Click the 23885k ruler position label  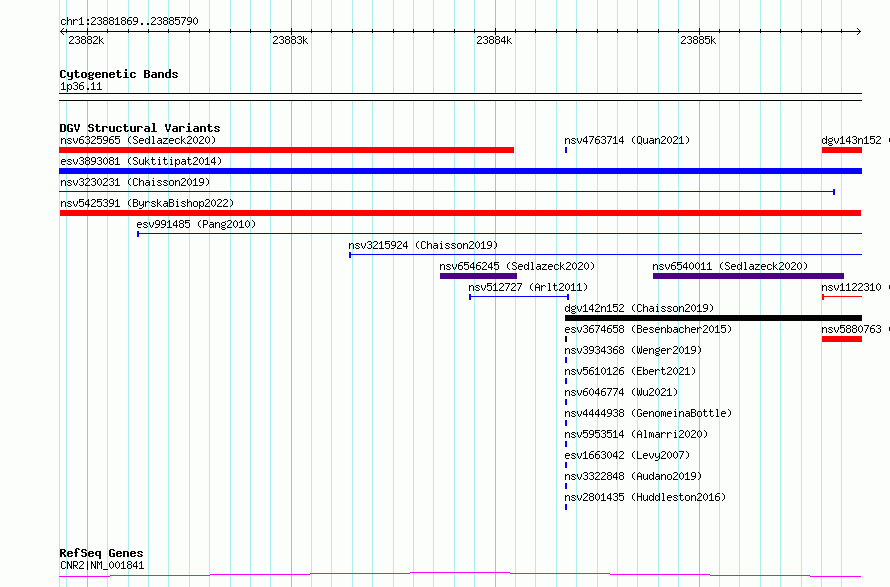pyautogui.click(x=698, y=40)
